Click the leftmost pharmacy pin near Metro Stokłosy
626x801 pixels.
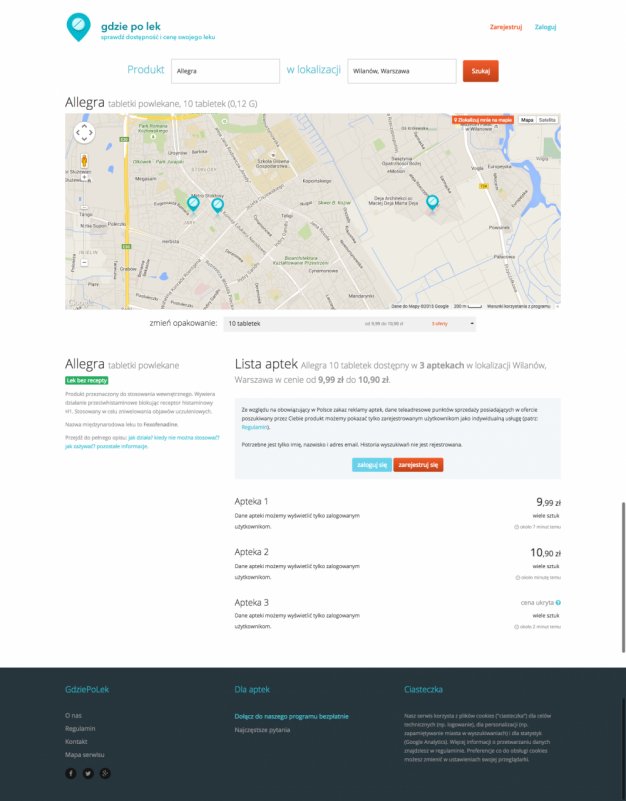pyautogui.click(x=193, y=204)
